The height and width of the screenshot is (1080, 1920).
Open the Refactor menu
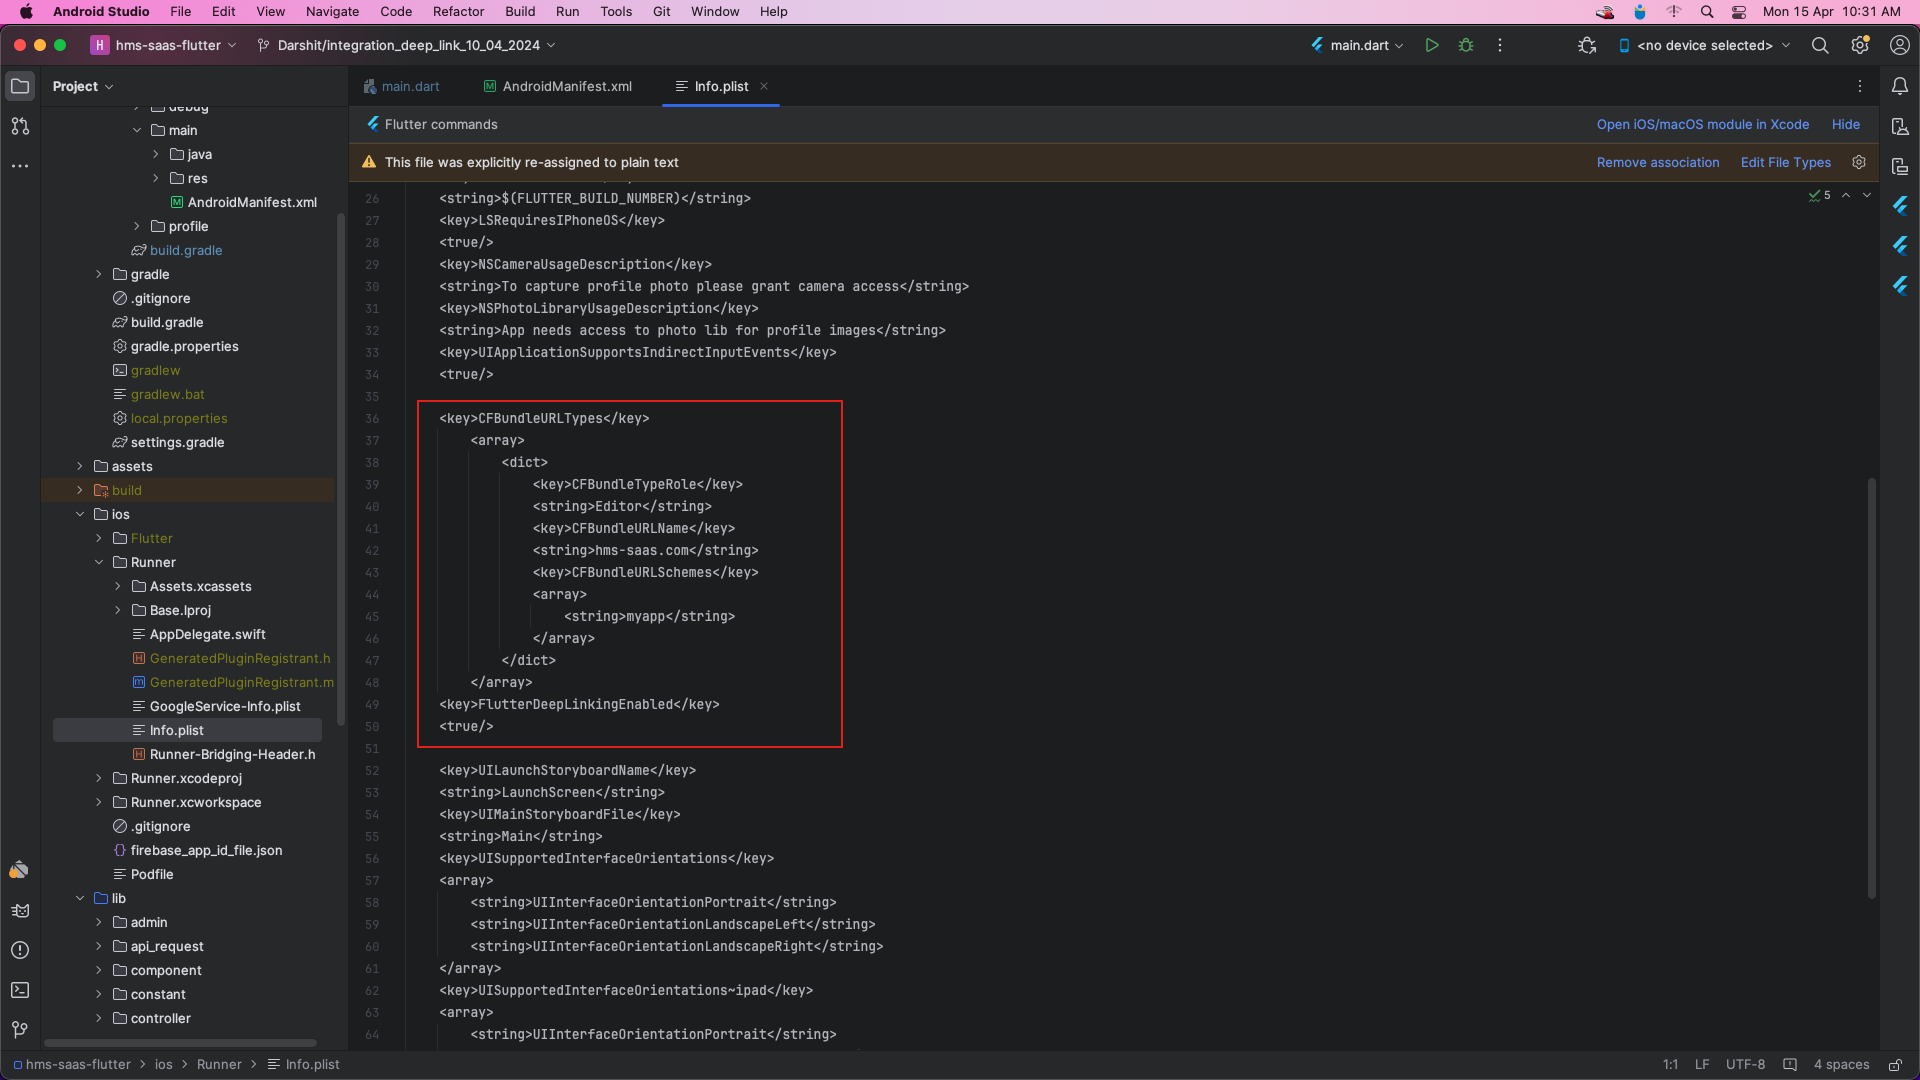tap(458, 11)
